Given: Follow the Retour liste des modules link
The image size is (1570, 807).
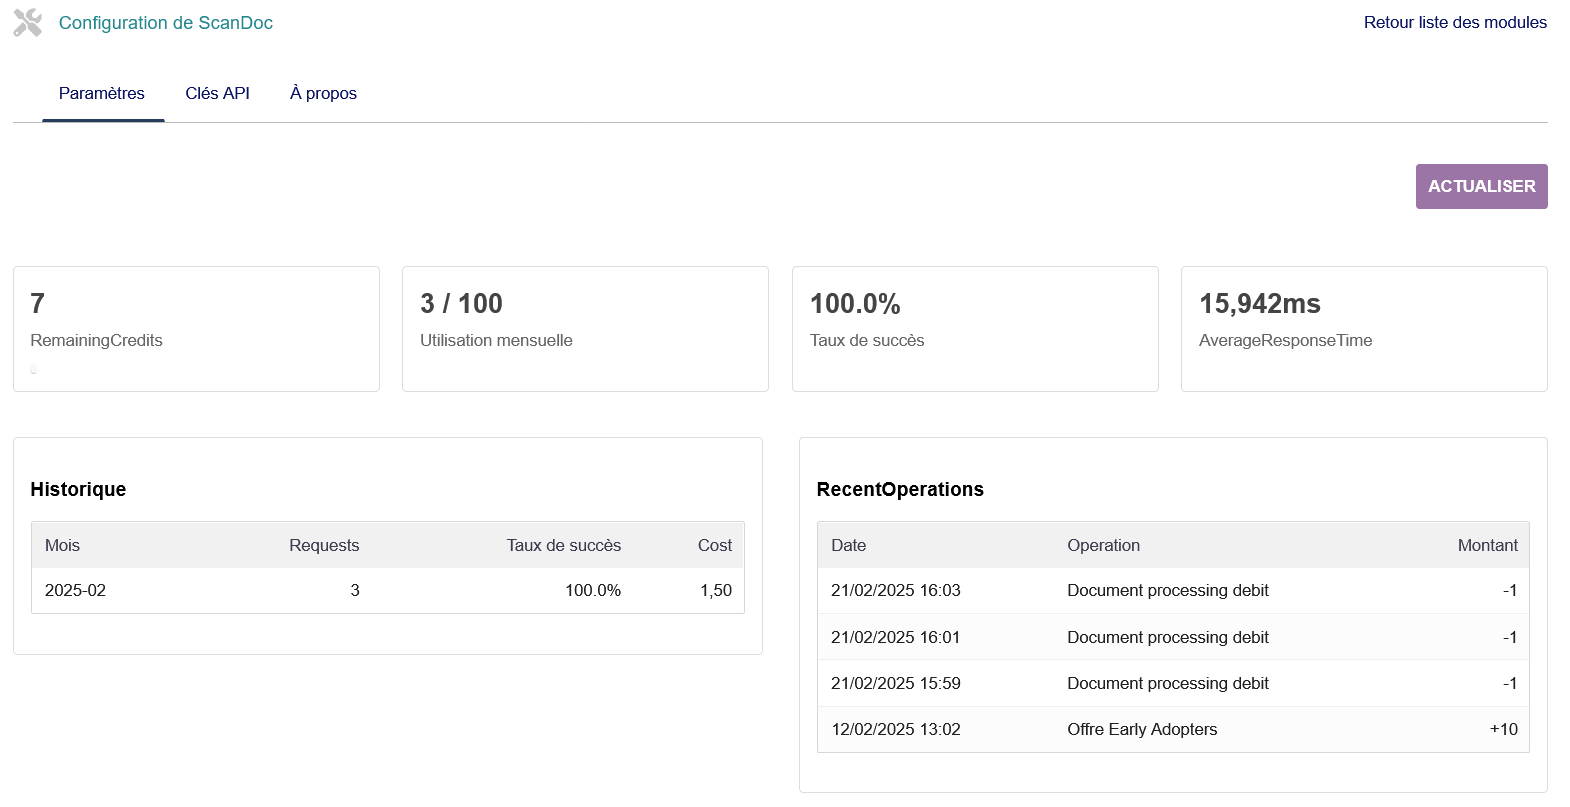Looking at the screenshot, I should (x=1455, y=22).
